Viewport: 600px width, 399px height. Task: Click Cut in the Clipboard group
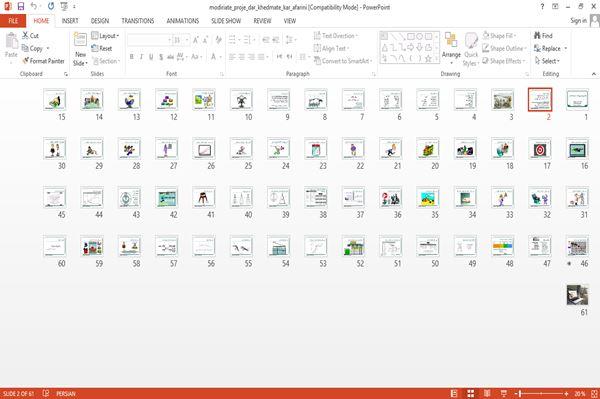point(30,36)
